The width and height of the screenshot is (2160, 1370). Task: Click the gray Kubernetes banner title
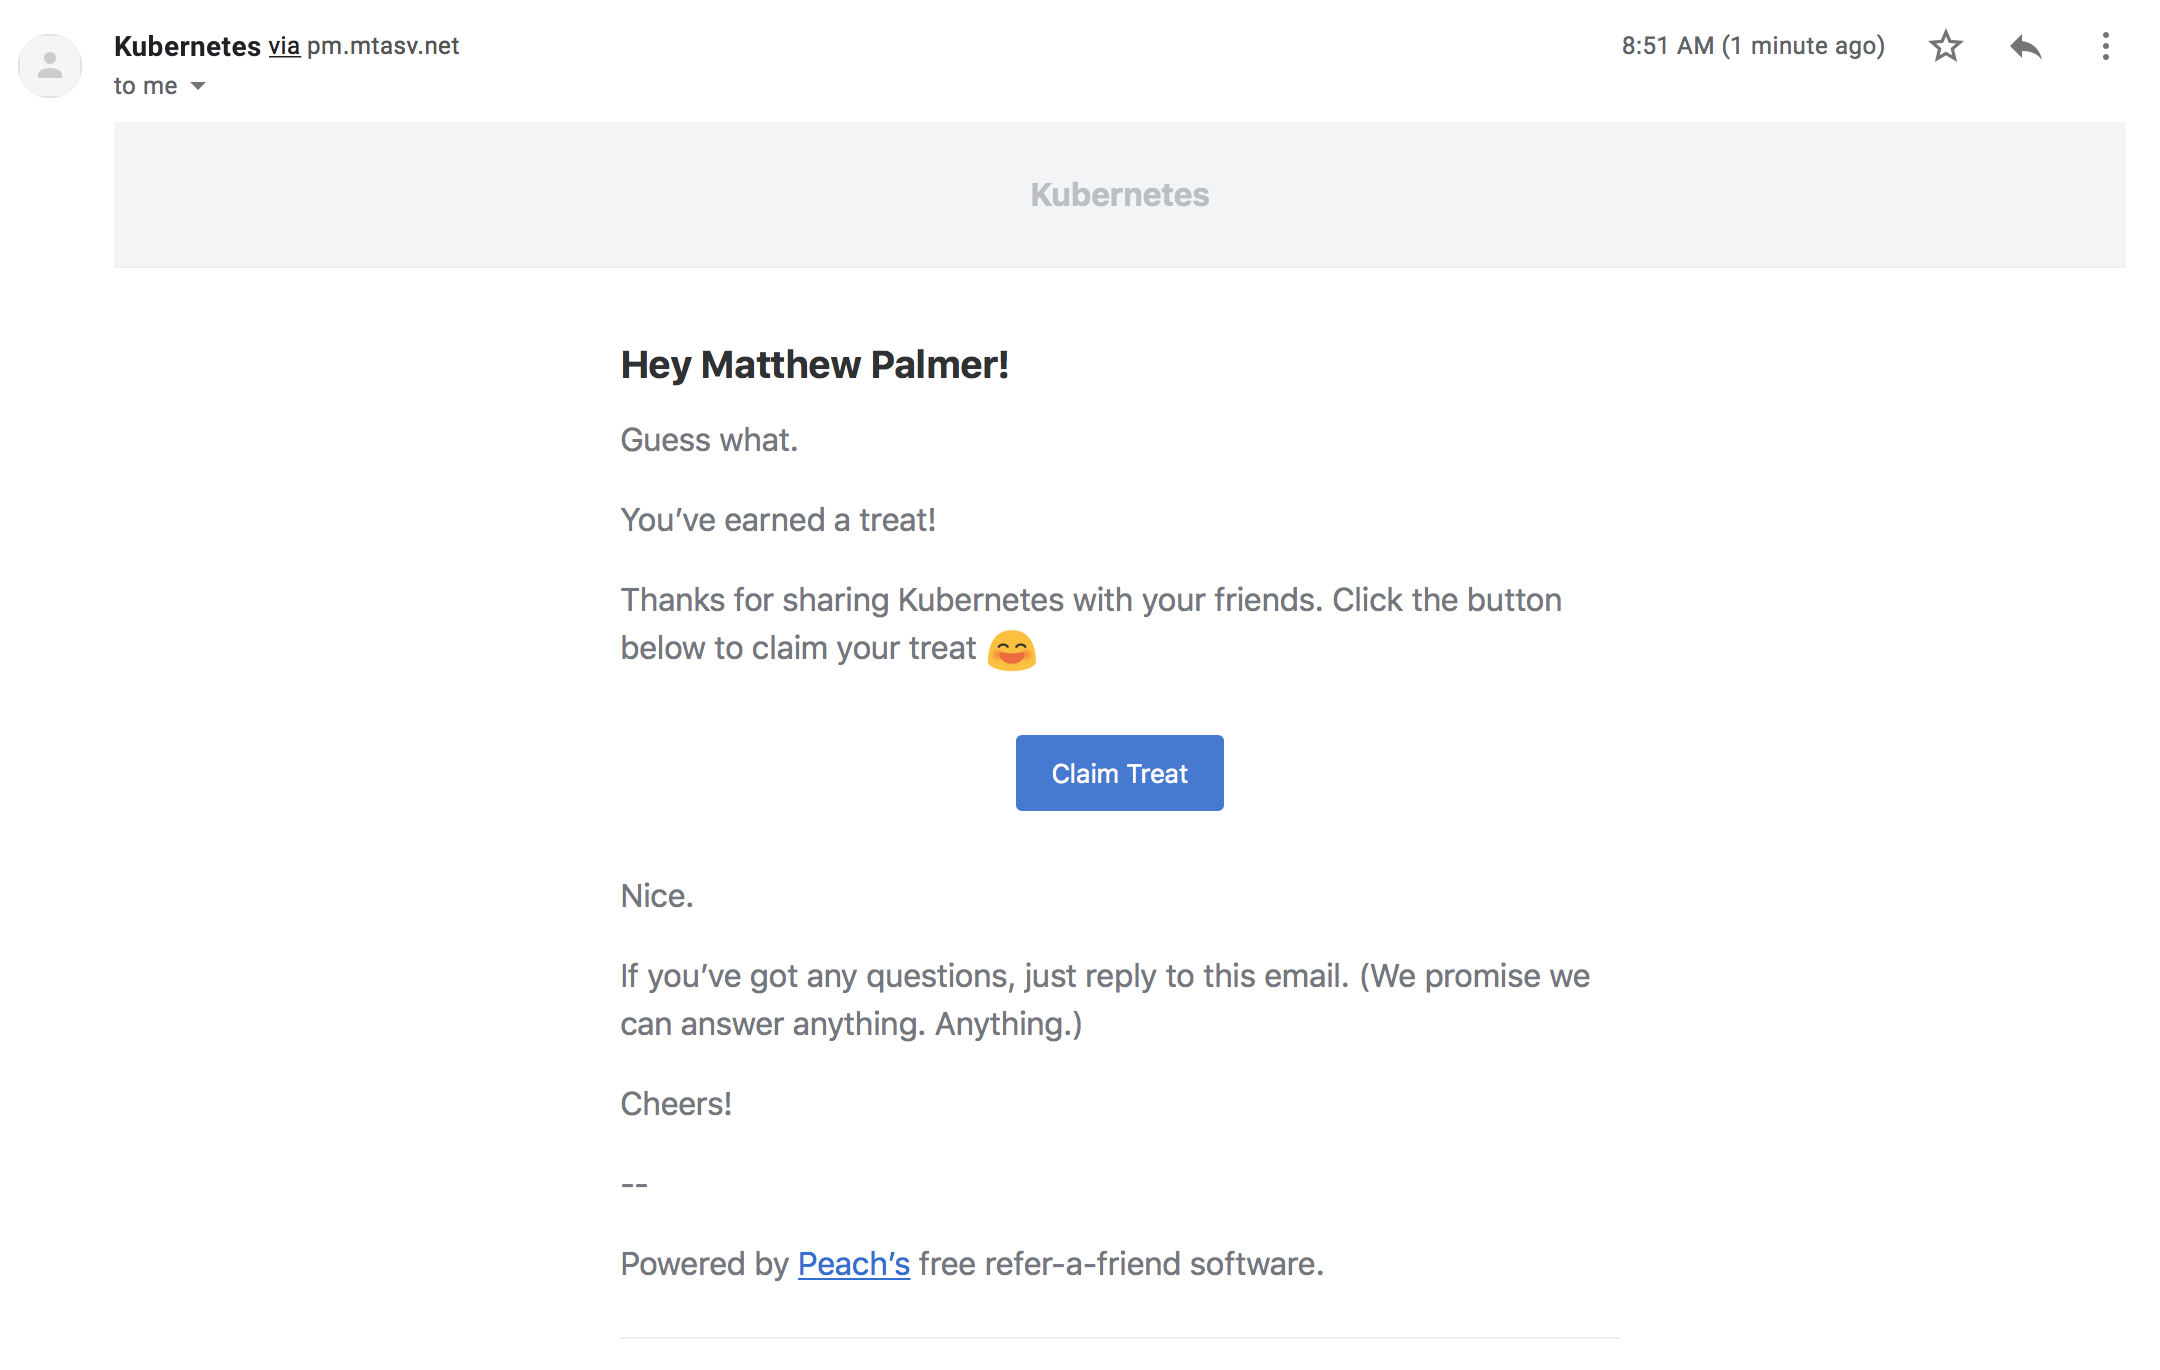pos(1119,194)
